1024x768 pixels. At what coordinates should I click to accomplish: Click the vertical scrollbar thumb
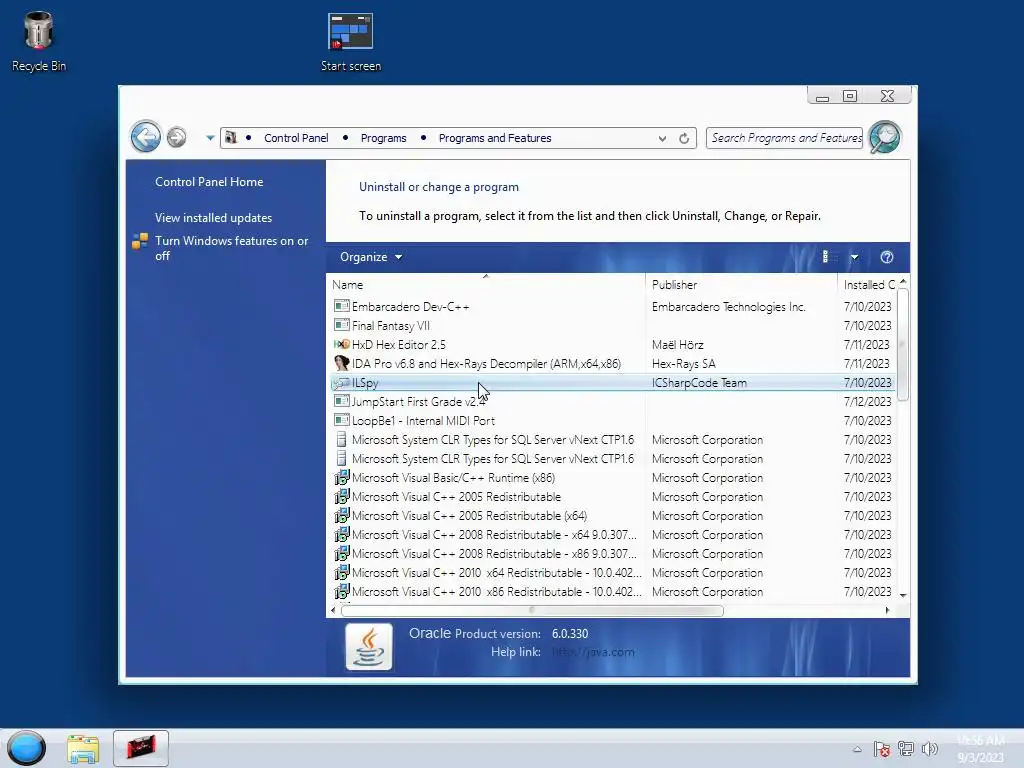click(x=903, y=345)
